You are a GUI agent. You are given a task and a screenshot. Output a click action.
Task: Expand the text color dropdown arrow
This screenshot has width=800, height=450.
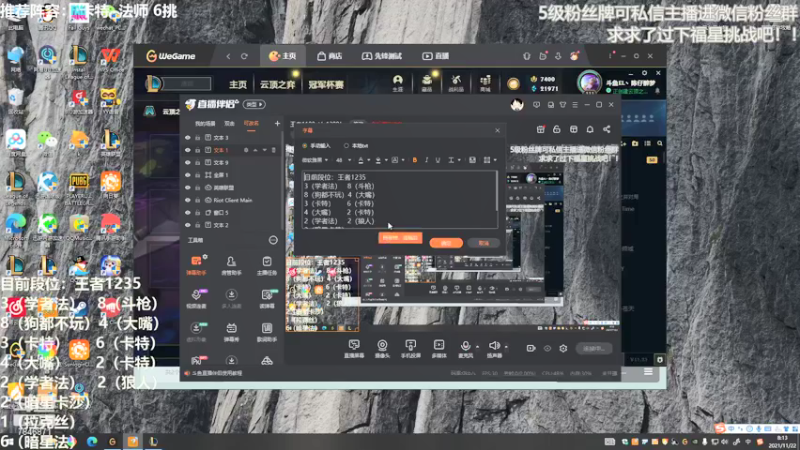tap(368, 160)
